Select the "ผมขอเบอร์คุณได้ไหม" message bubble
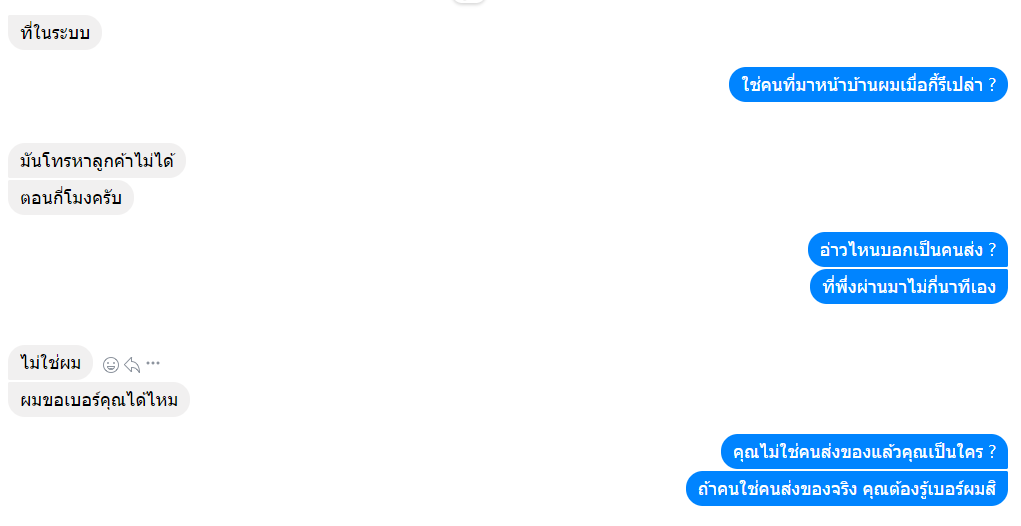Screen dimensions: 1021x526 99,400
